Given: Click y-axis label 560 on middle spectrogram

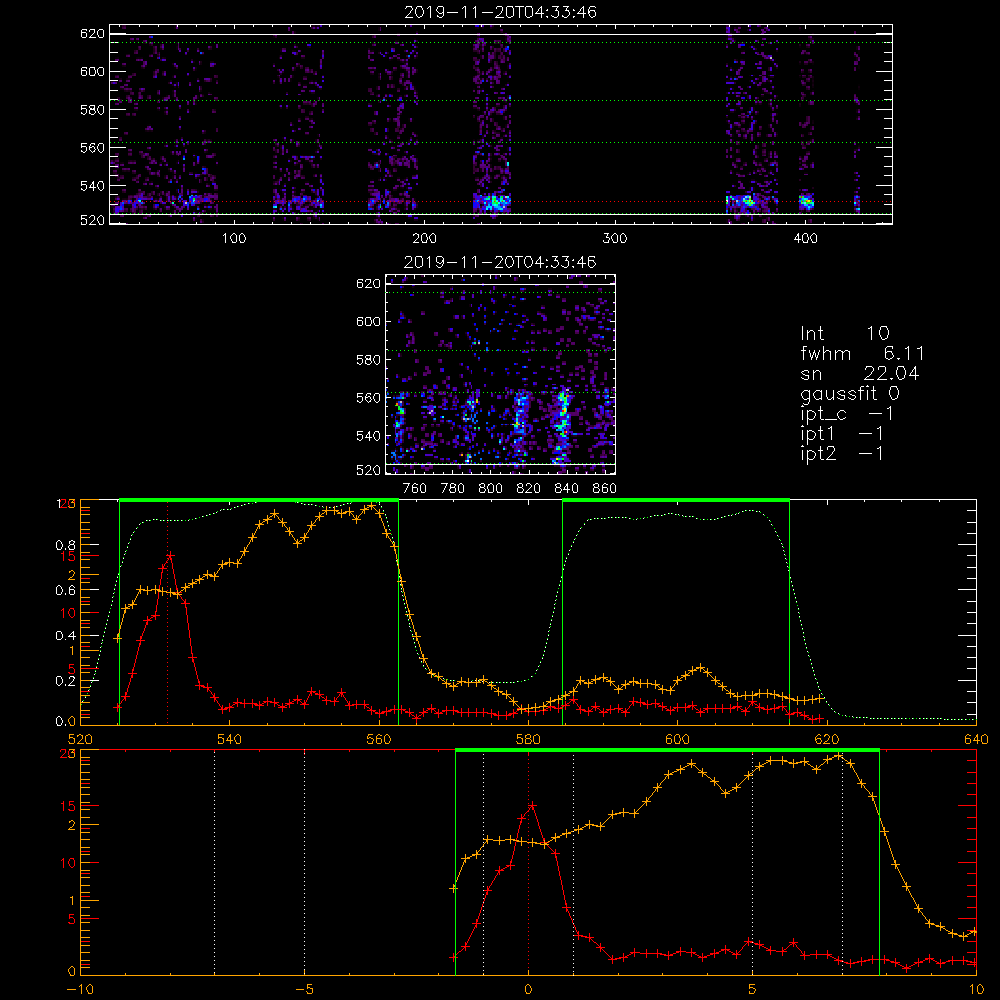Looking at the screenshot, I should [369, 398].
